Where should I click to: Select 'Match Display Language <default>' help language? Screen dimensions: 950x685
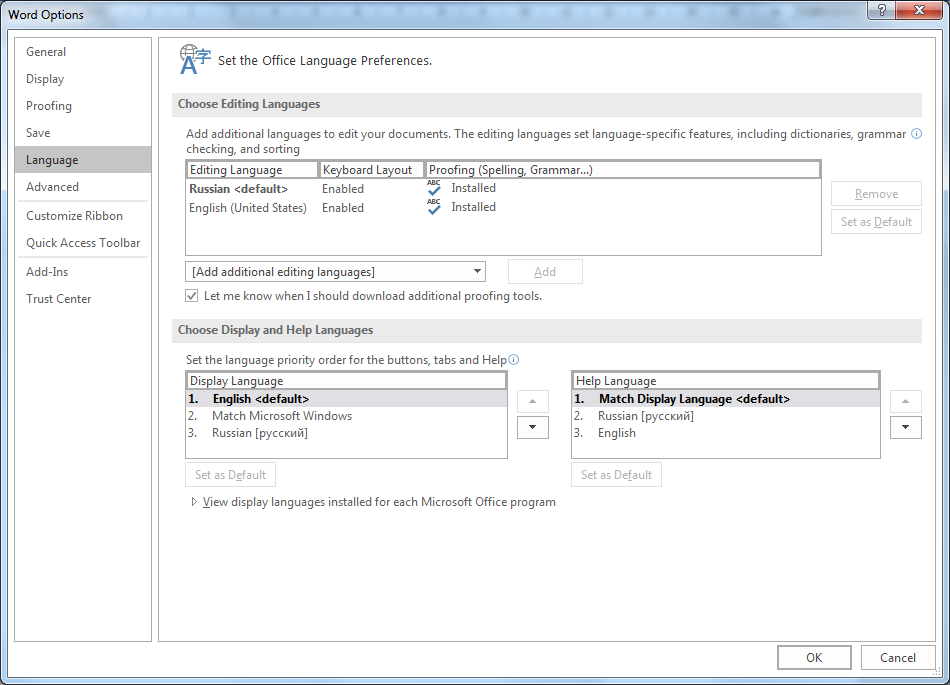coord(726,399)
